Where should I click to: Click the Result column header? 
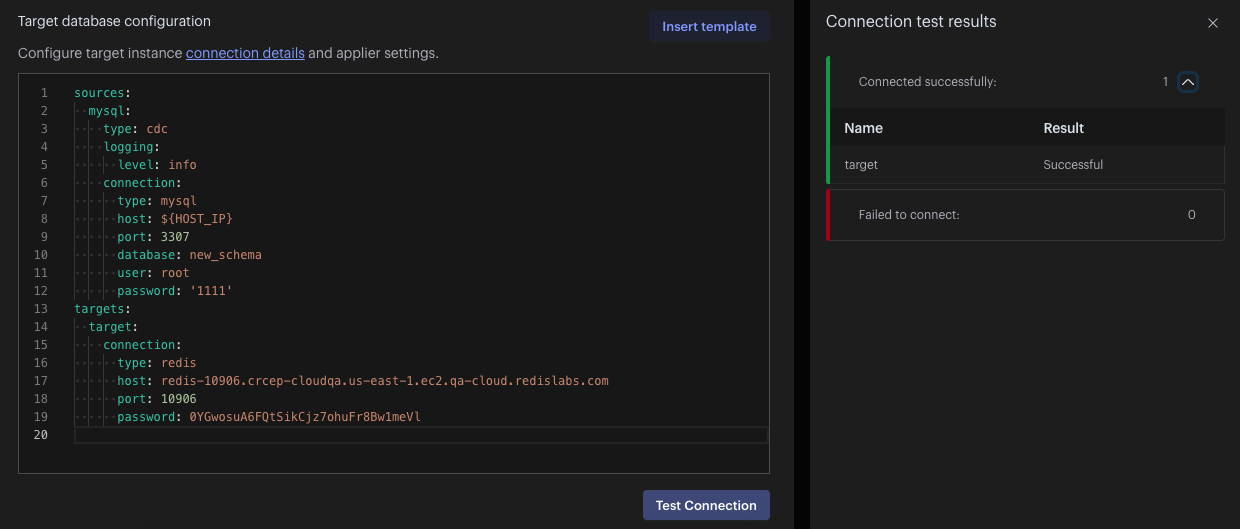click(1063, 128)
